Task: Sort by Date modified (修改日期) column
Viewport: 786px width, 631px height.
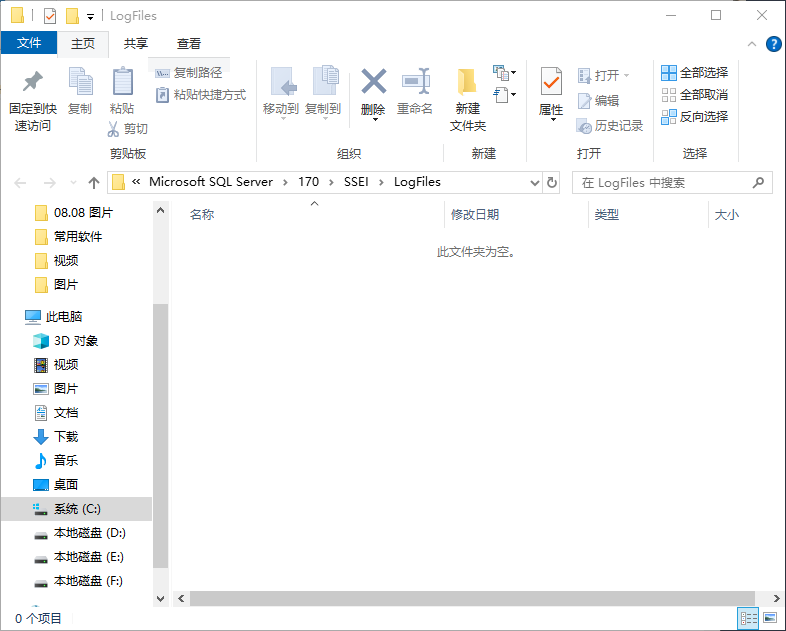Action: coord(475,215)
